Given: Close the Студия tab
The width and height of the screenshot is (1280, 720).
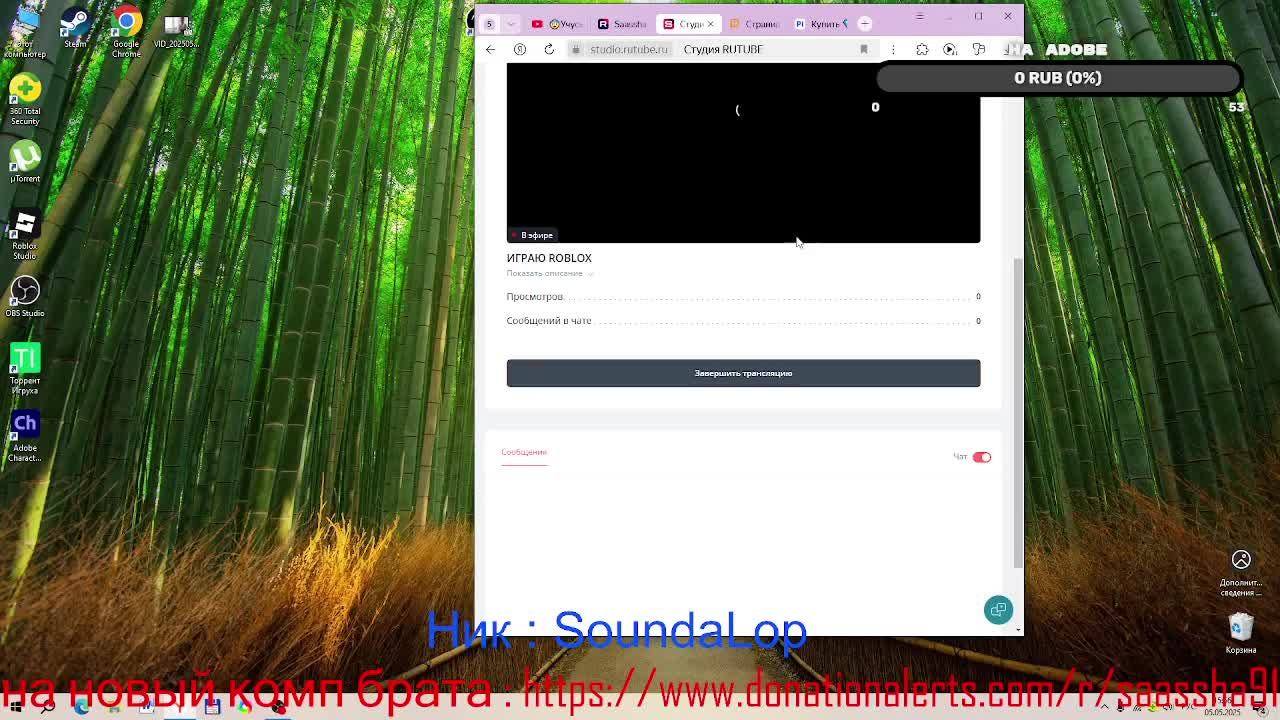Looking at the screenshot, I should click(710, 24).
